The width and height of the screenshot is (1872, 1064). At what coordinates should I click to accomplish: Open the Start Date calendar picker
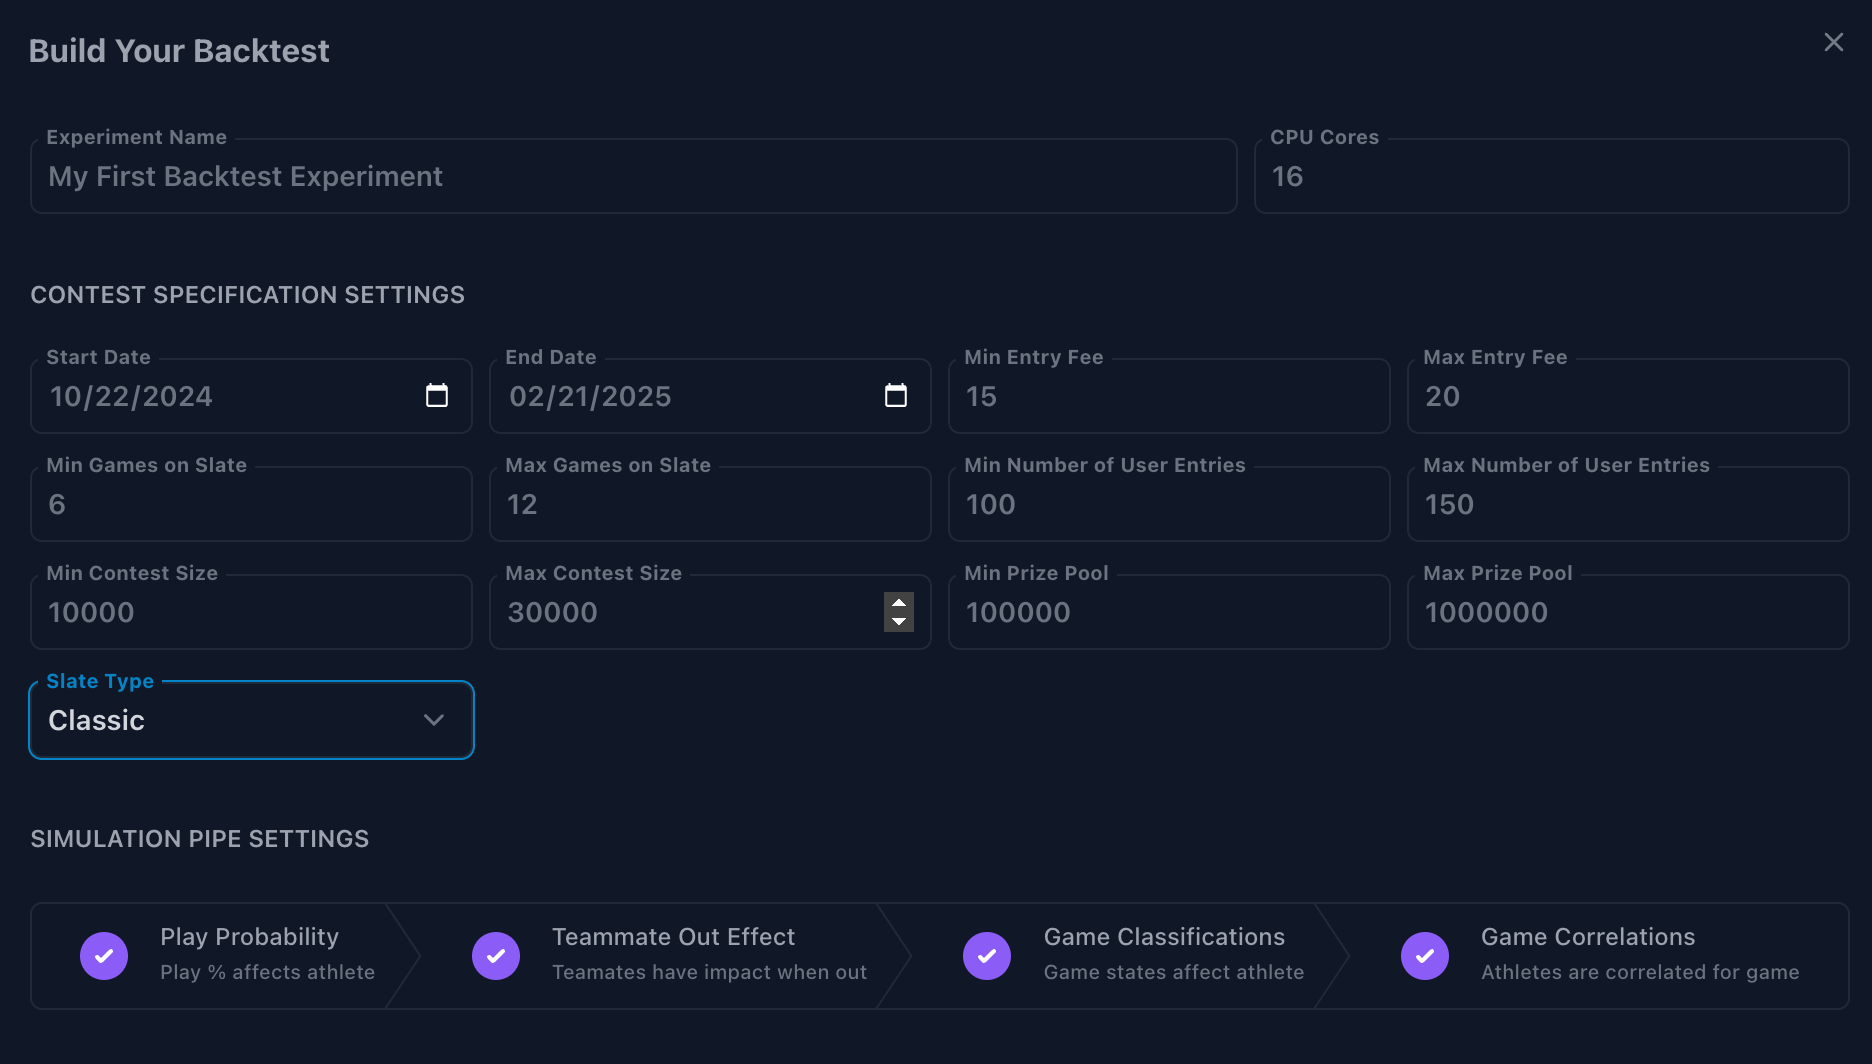(x=437, y=396)
